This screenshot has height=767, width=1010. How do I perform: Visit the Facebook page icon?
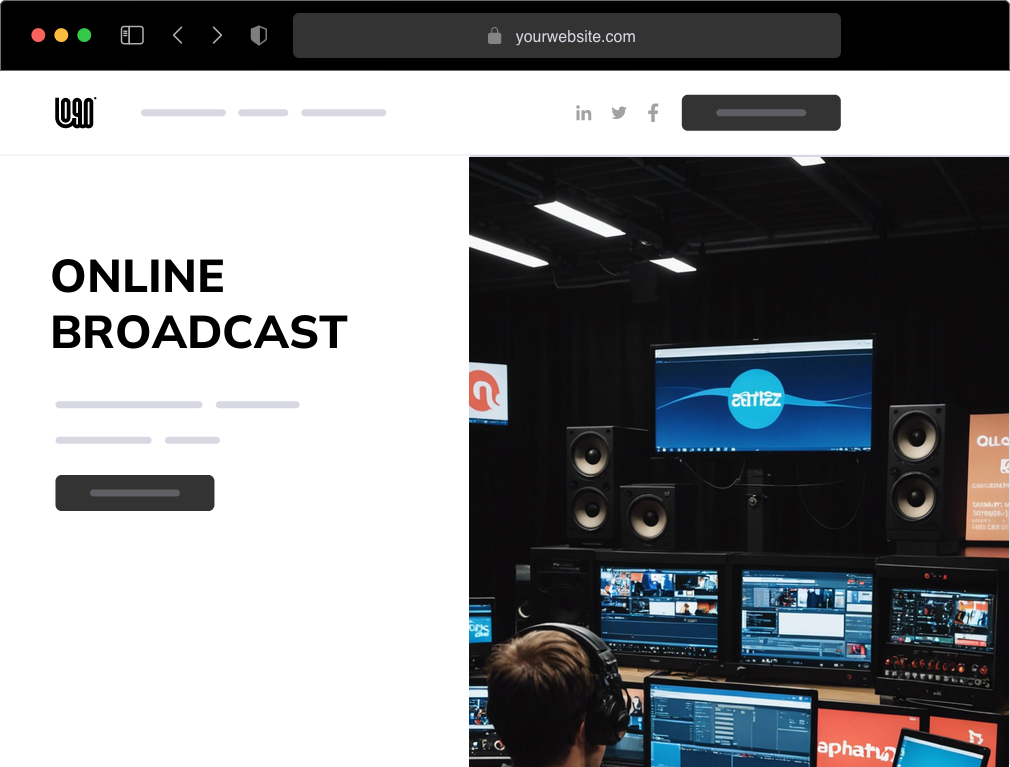click(653, 112)
